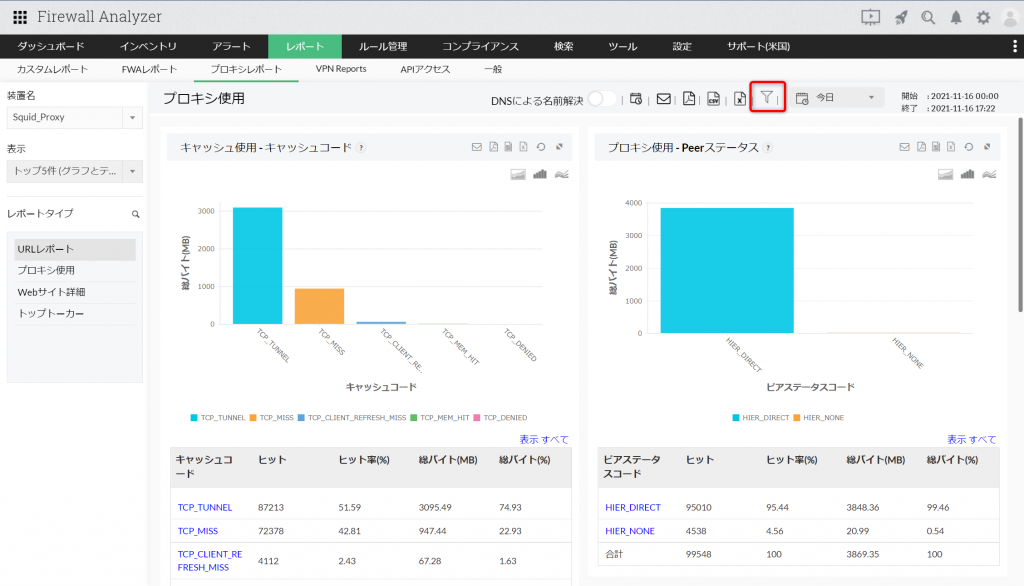Image resolution: width=1024 pixels, height=586 pixels.
Task: Open HIER_DIRECT peer status link
Action: [x=633, y=508]
